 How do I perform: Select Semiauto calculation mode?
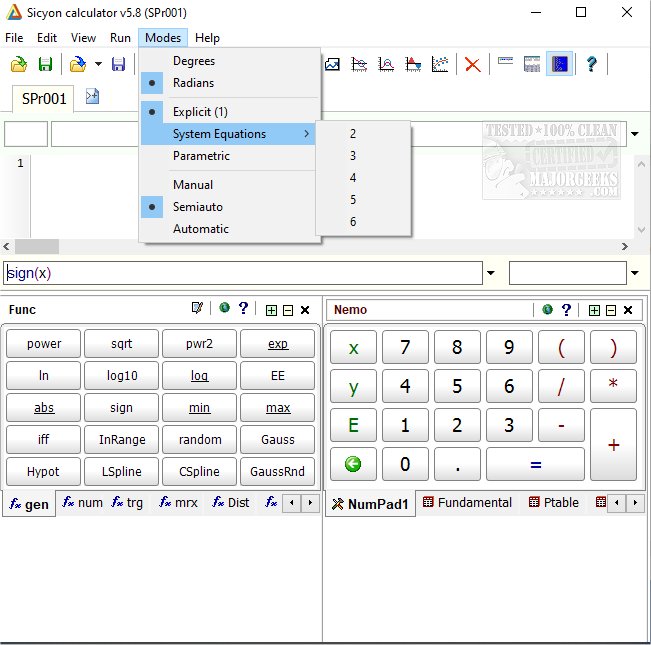click(230, 207)
